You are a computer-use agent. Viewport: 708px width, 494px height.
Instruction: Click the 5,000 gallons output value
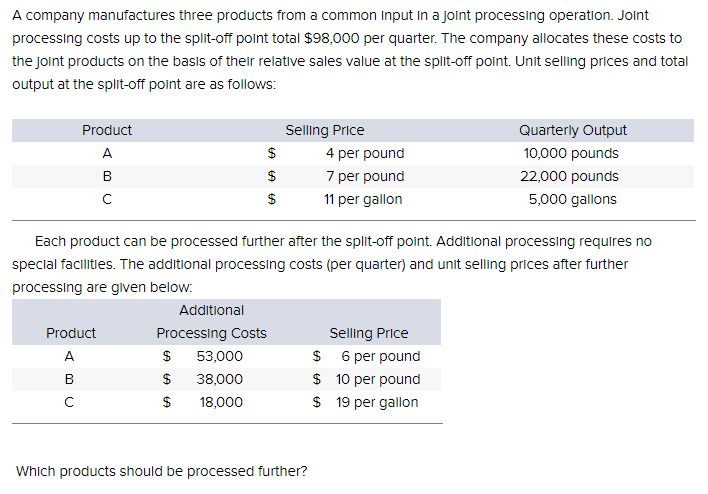[x=573, y=199]
